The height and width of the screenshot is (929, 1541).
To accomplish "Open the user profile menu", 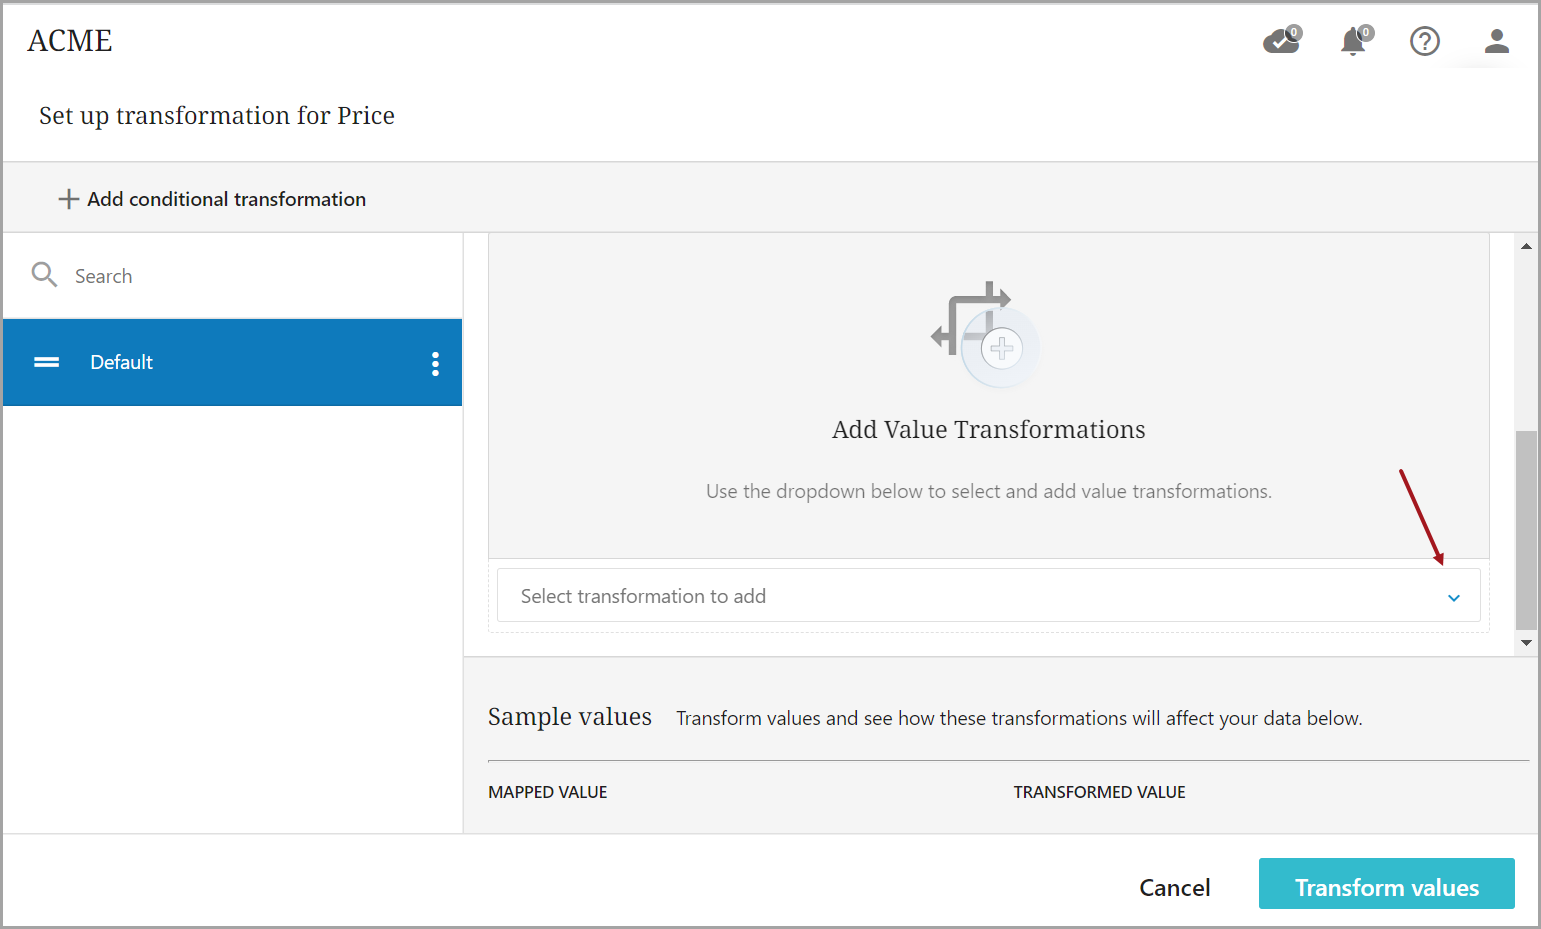I will tap(1496, 41).
